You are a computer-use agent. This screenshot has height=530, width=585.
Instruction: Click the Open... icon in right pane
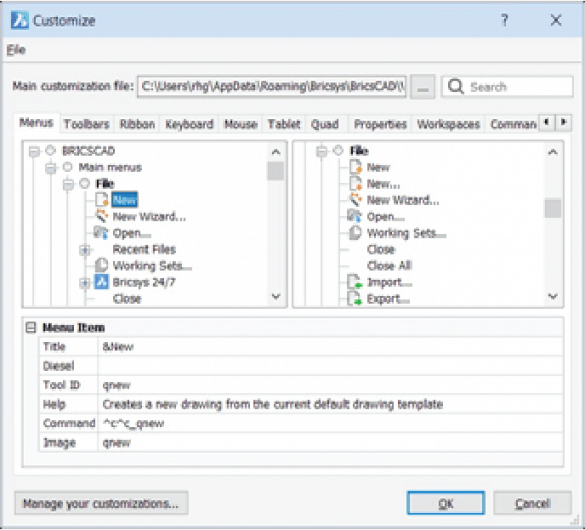point(354,216)
